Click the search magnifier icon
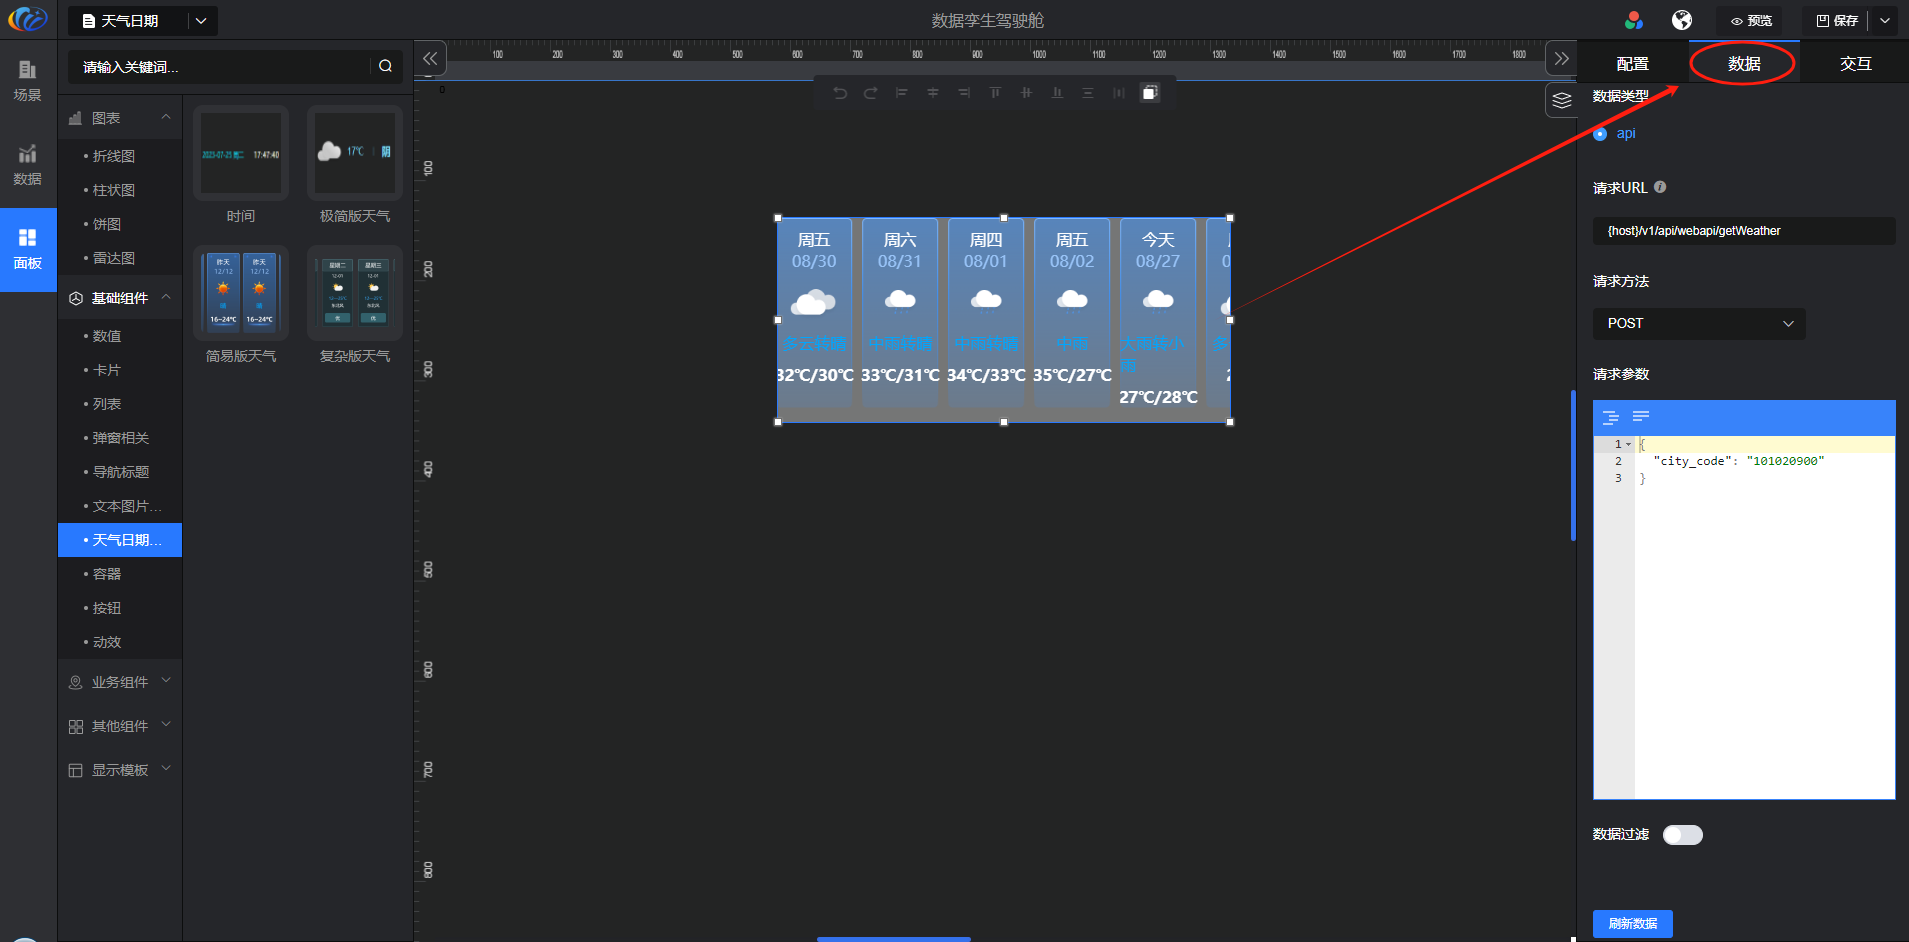Viewport: 1909px width, 942px height. (x=385, y=66)
